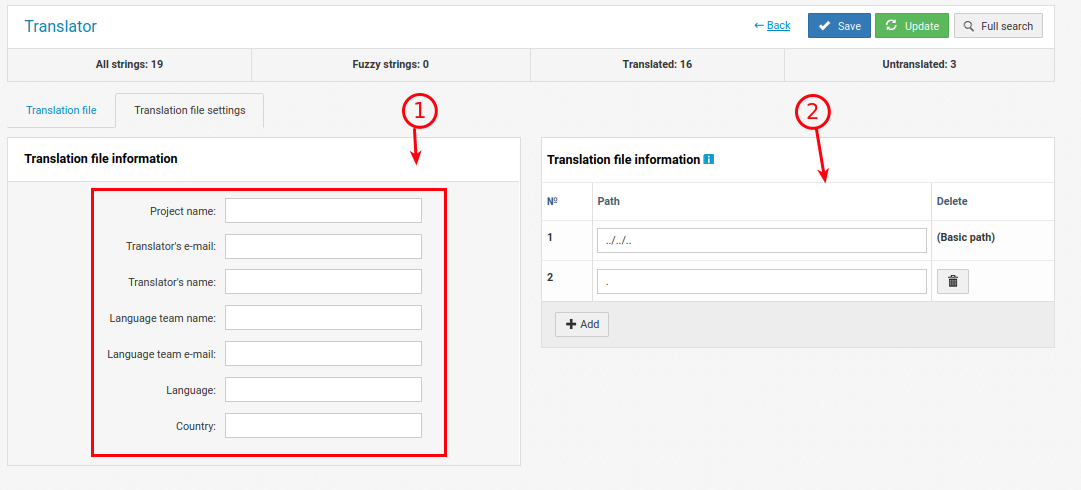The height and width of the screenshot is (490, 1081).
Task: Click the Delete column header
Action: (952, 201)
